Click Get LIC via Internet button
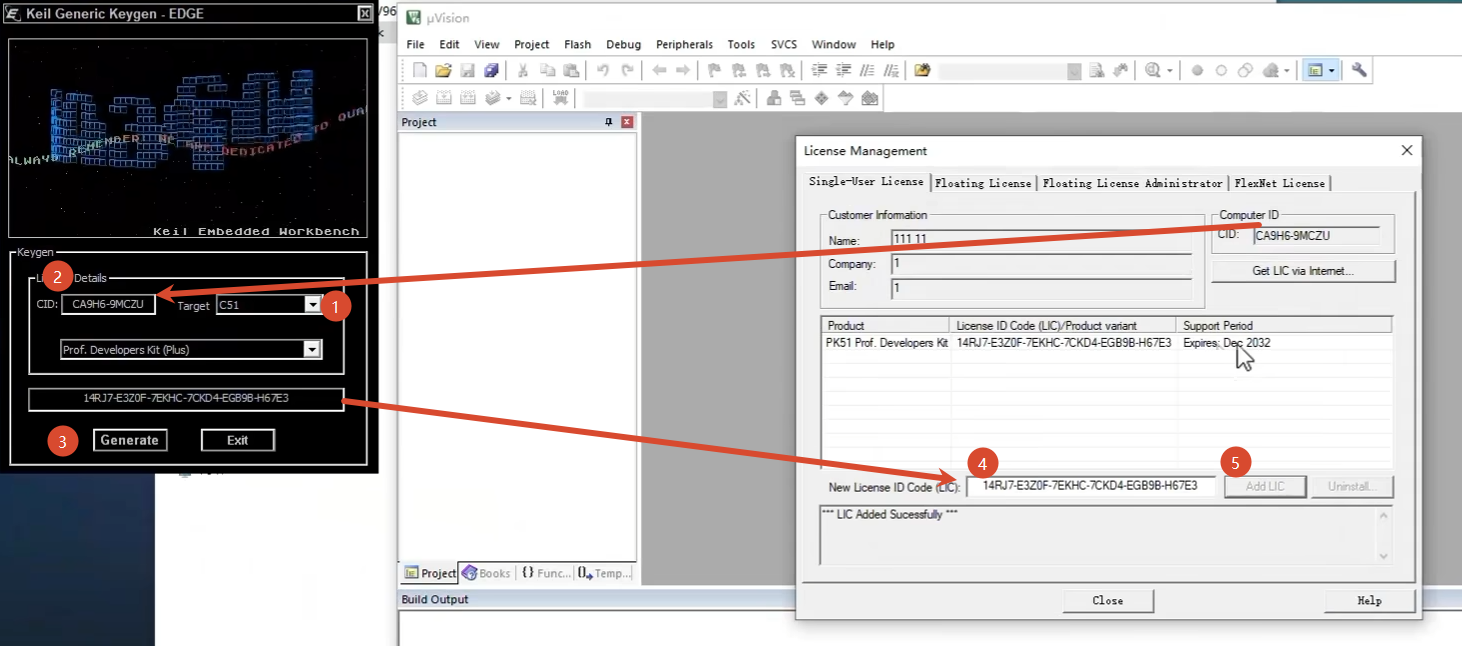The image size is (1462, 646). tap(1303, 271)
